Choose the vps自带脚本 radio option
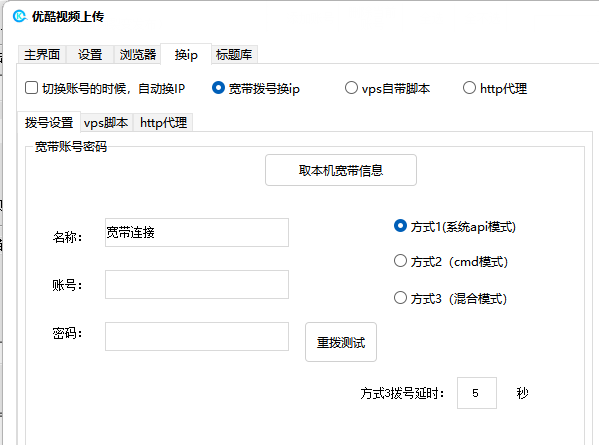 (x=351, y=88)
